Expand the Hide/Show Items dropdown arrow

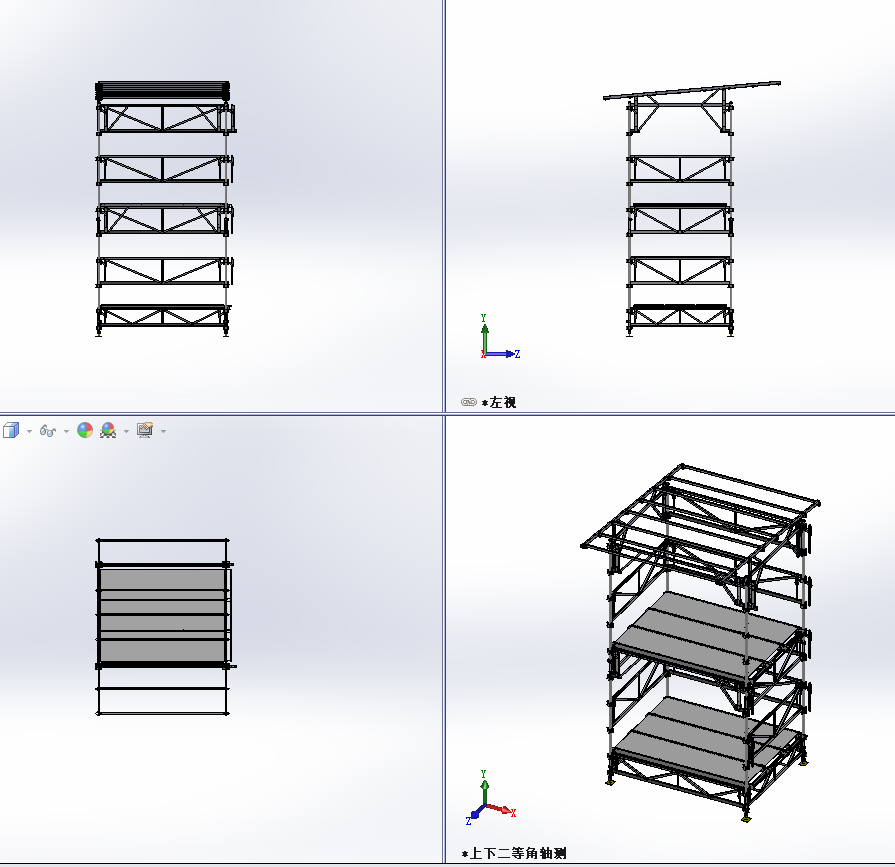point(66,432)
